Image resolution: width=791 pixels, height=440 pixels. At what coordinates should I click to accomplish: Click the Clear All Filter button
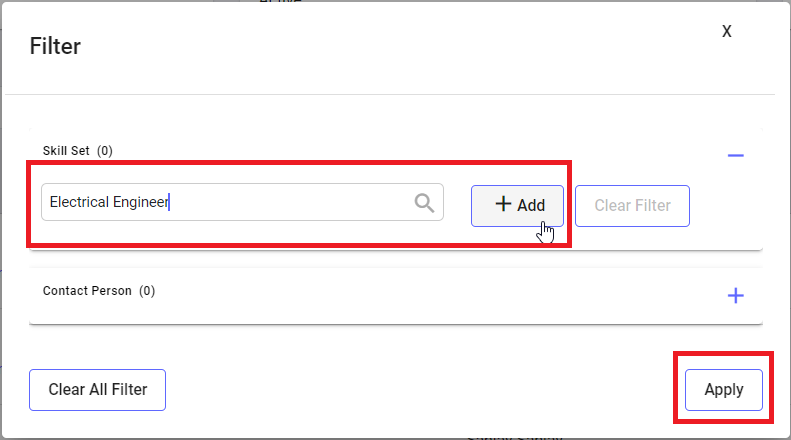(x=97, y=390)
